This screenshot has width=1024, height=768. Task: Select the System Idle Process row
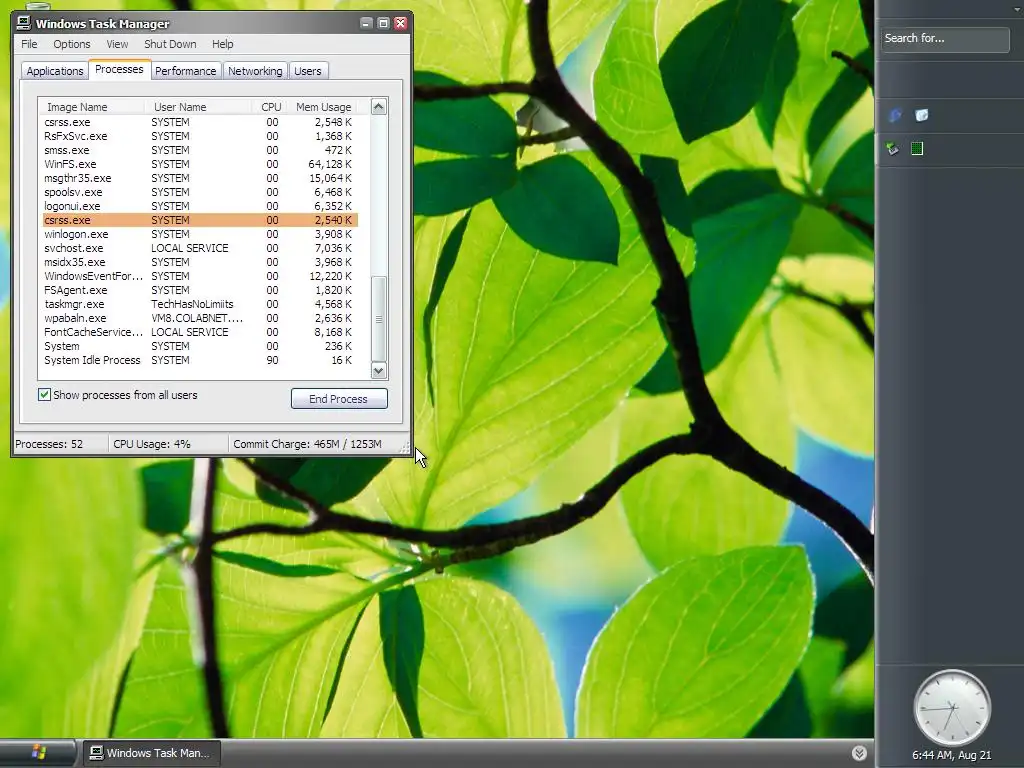pos(200,360)
